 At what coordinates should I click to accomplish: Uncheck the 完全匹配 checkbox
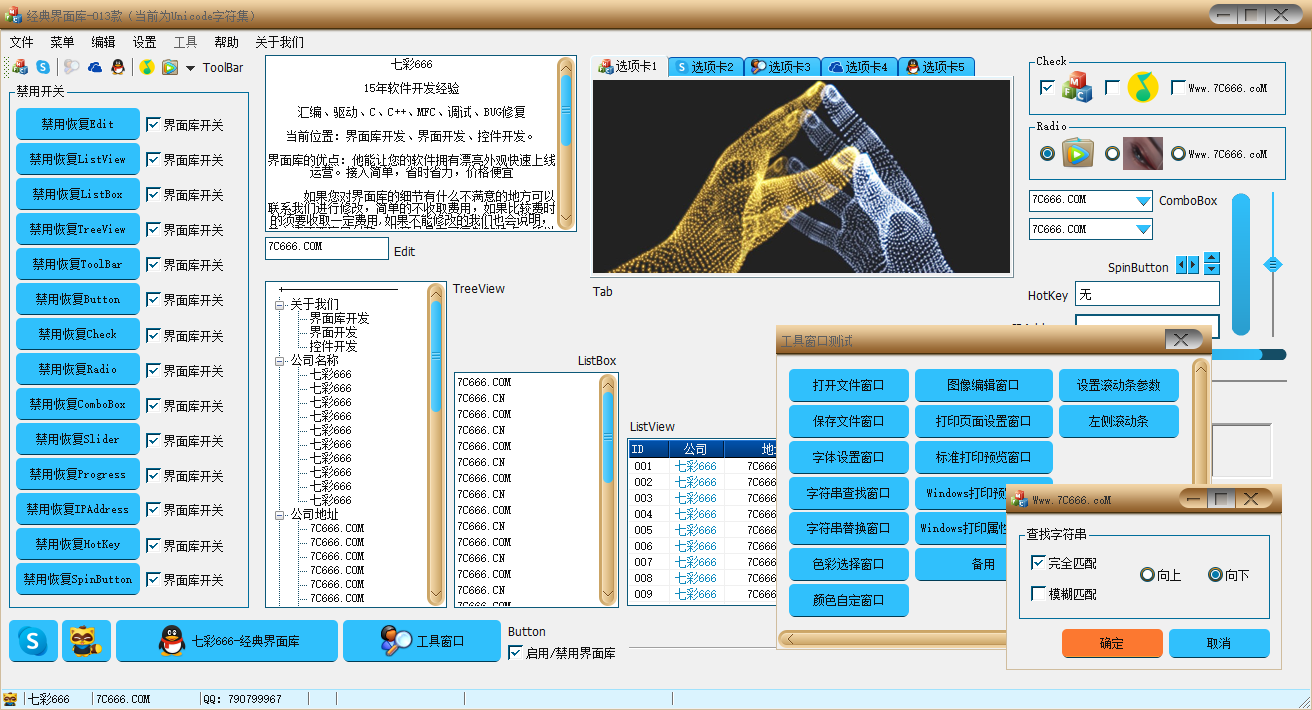pyautogui.click(x=1038, y=563)
